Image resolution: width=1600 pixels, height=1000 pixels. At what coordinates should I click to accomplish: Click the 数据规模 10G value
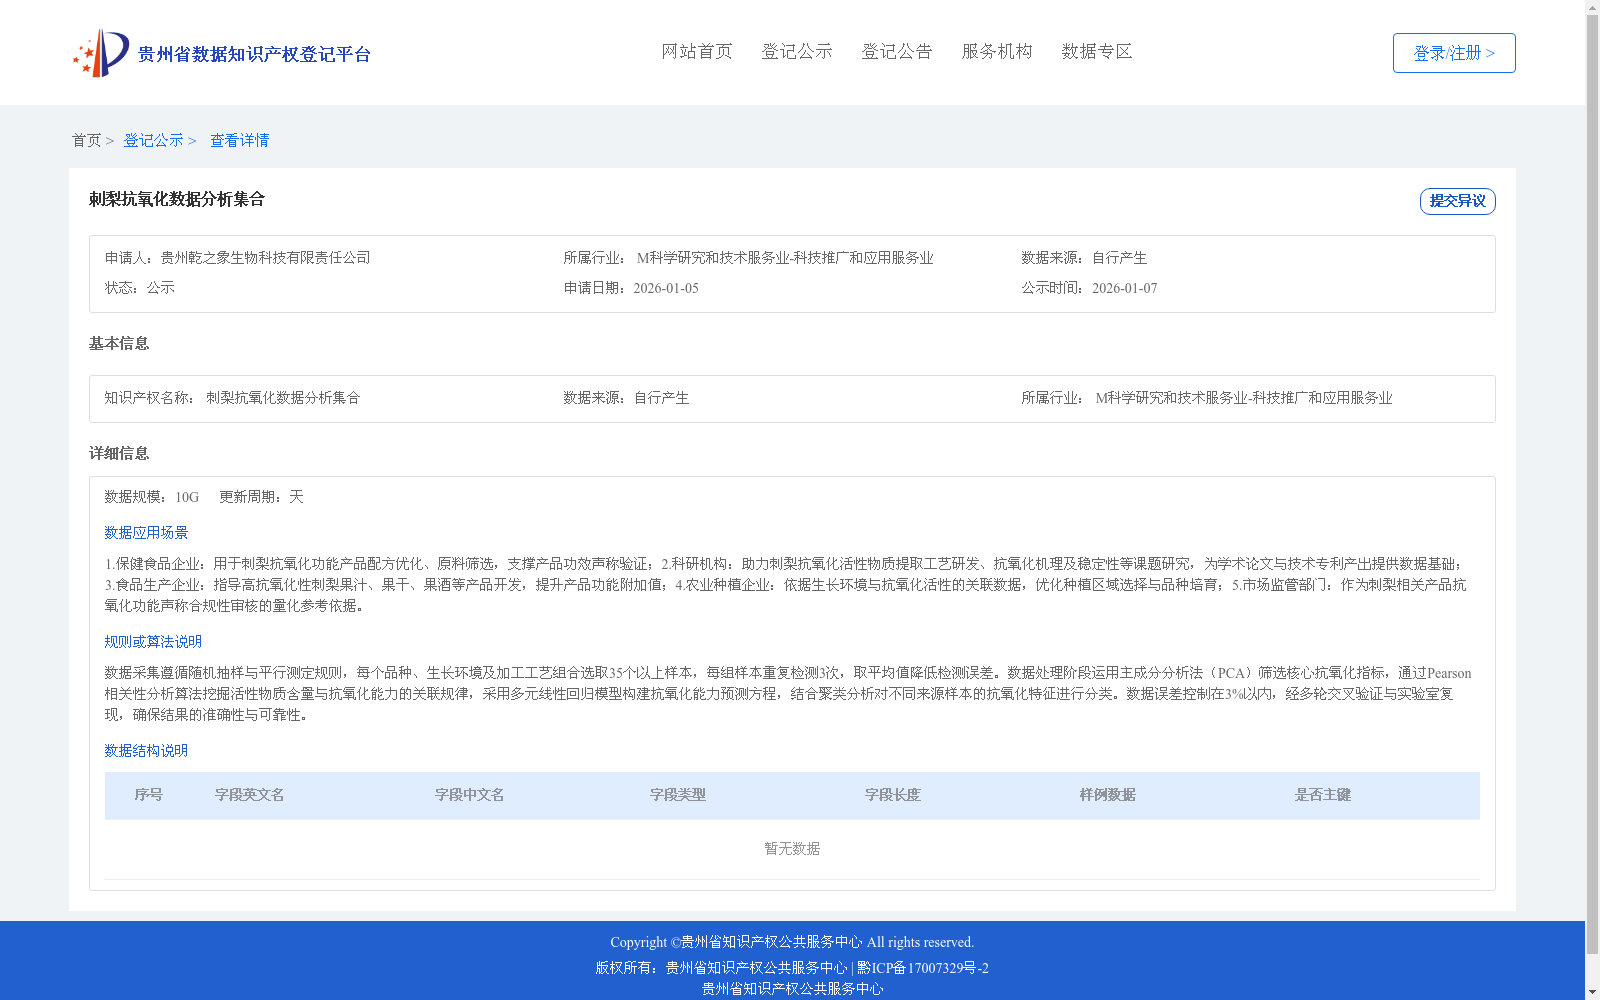tap(187, 497)
